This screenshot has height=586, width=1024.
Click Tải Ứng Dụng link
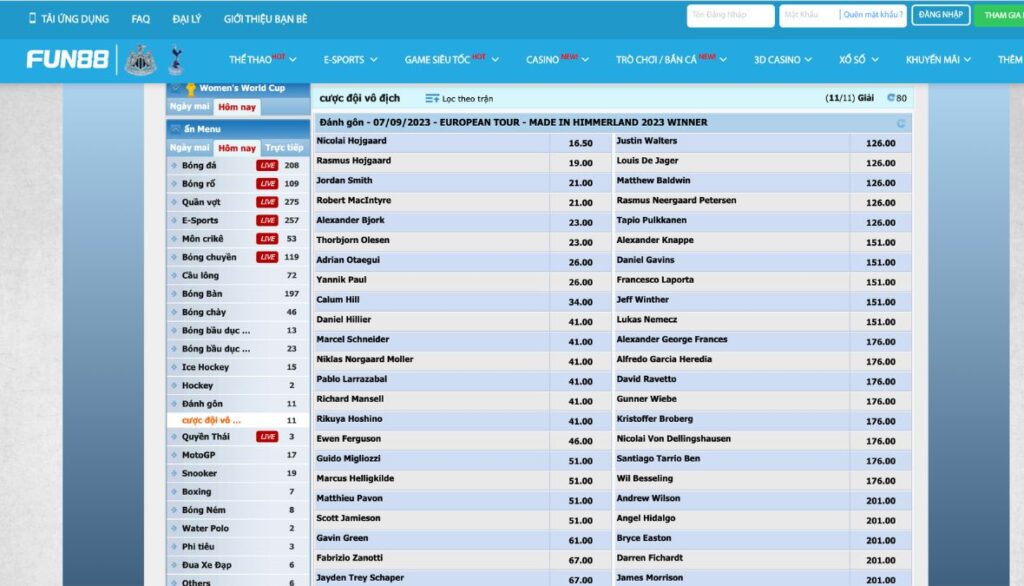pos(69,19)
